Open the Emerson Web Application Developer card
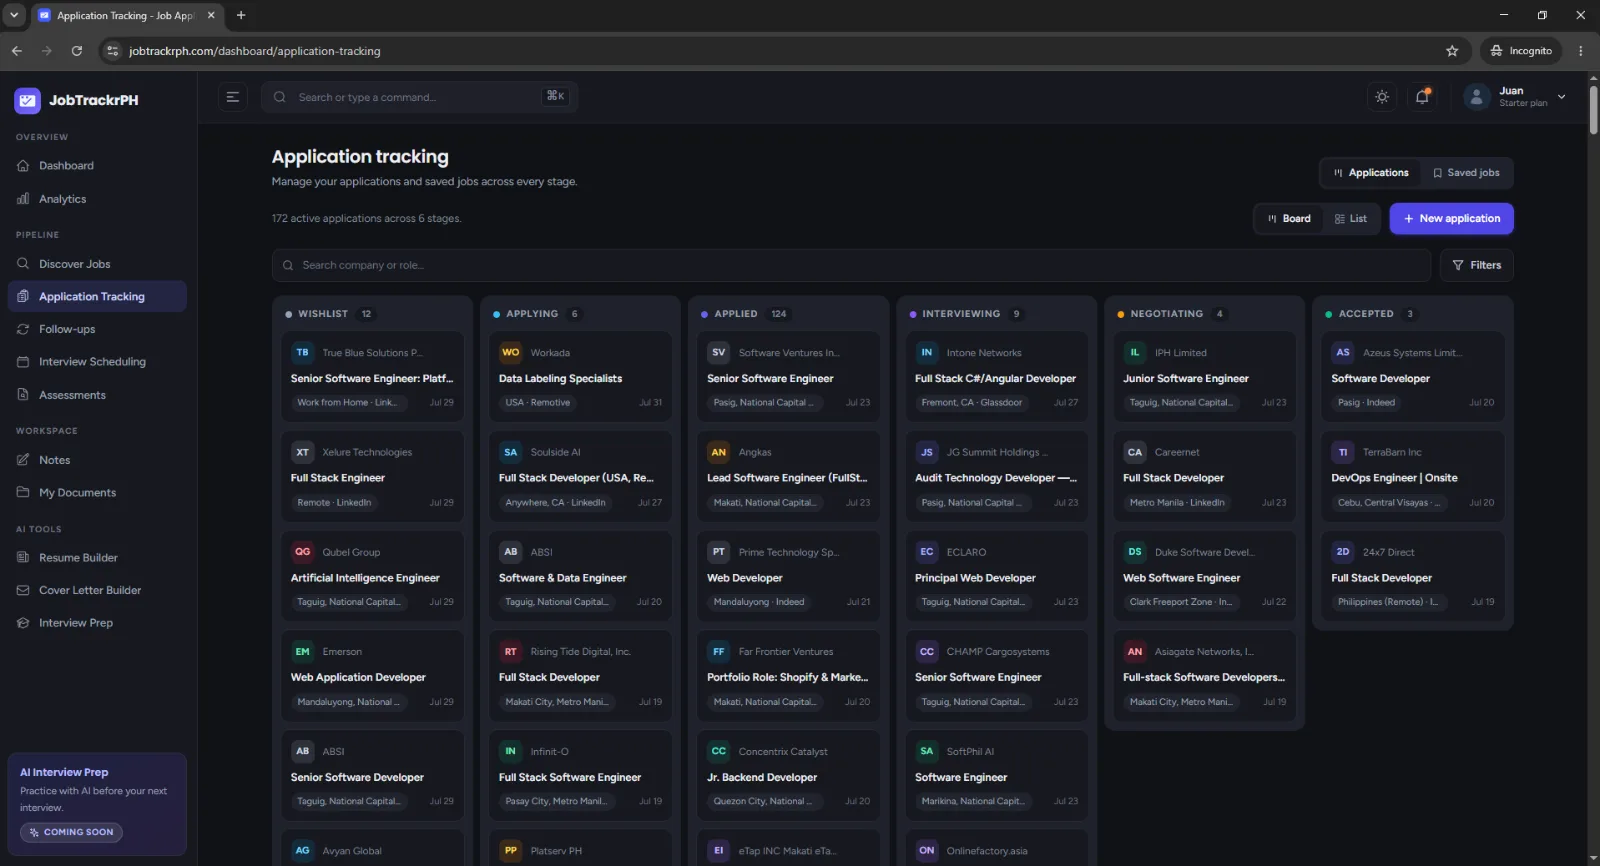 pyautogui.click(x=372, y=676)
